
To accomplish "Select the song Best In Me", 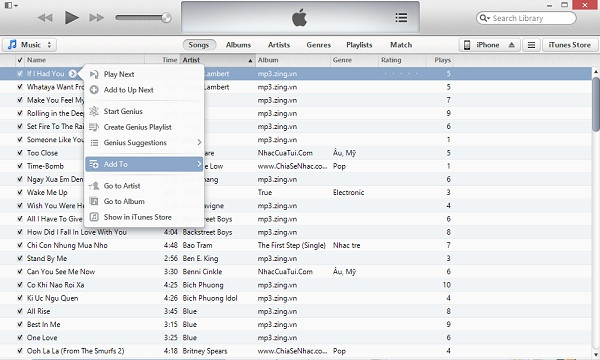I will (x=44, y=324).
